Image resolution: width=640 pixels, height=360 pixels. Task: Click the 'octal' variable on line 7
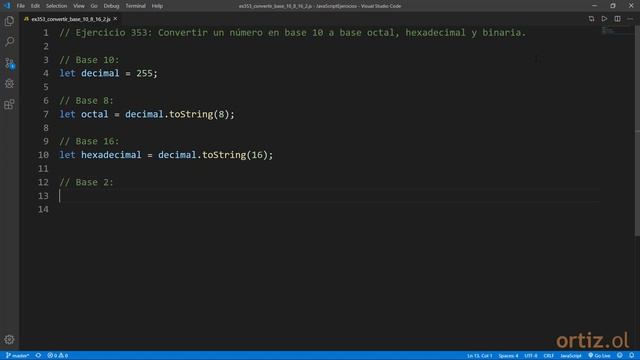point(95,114)
